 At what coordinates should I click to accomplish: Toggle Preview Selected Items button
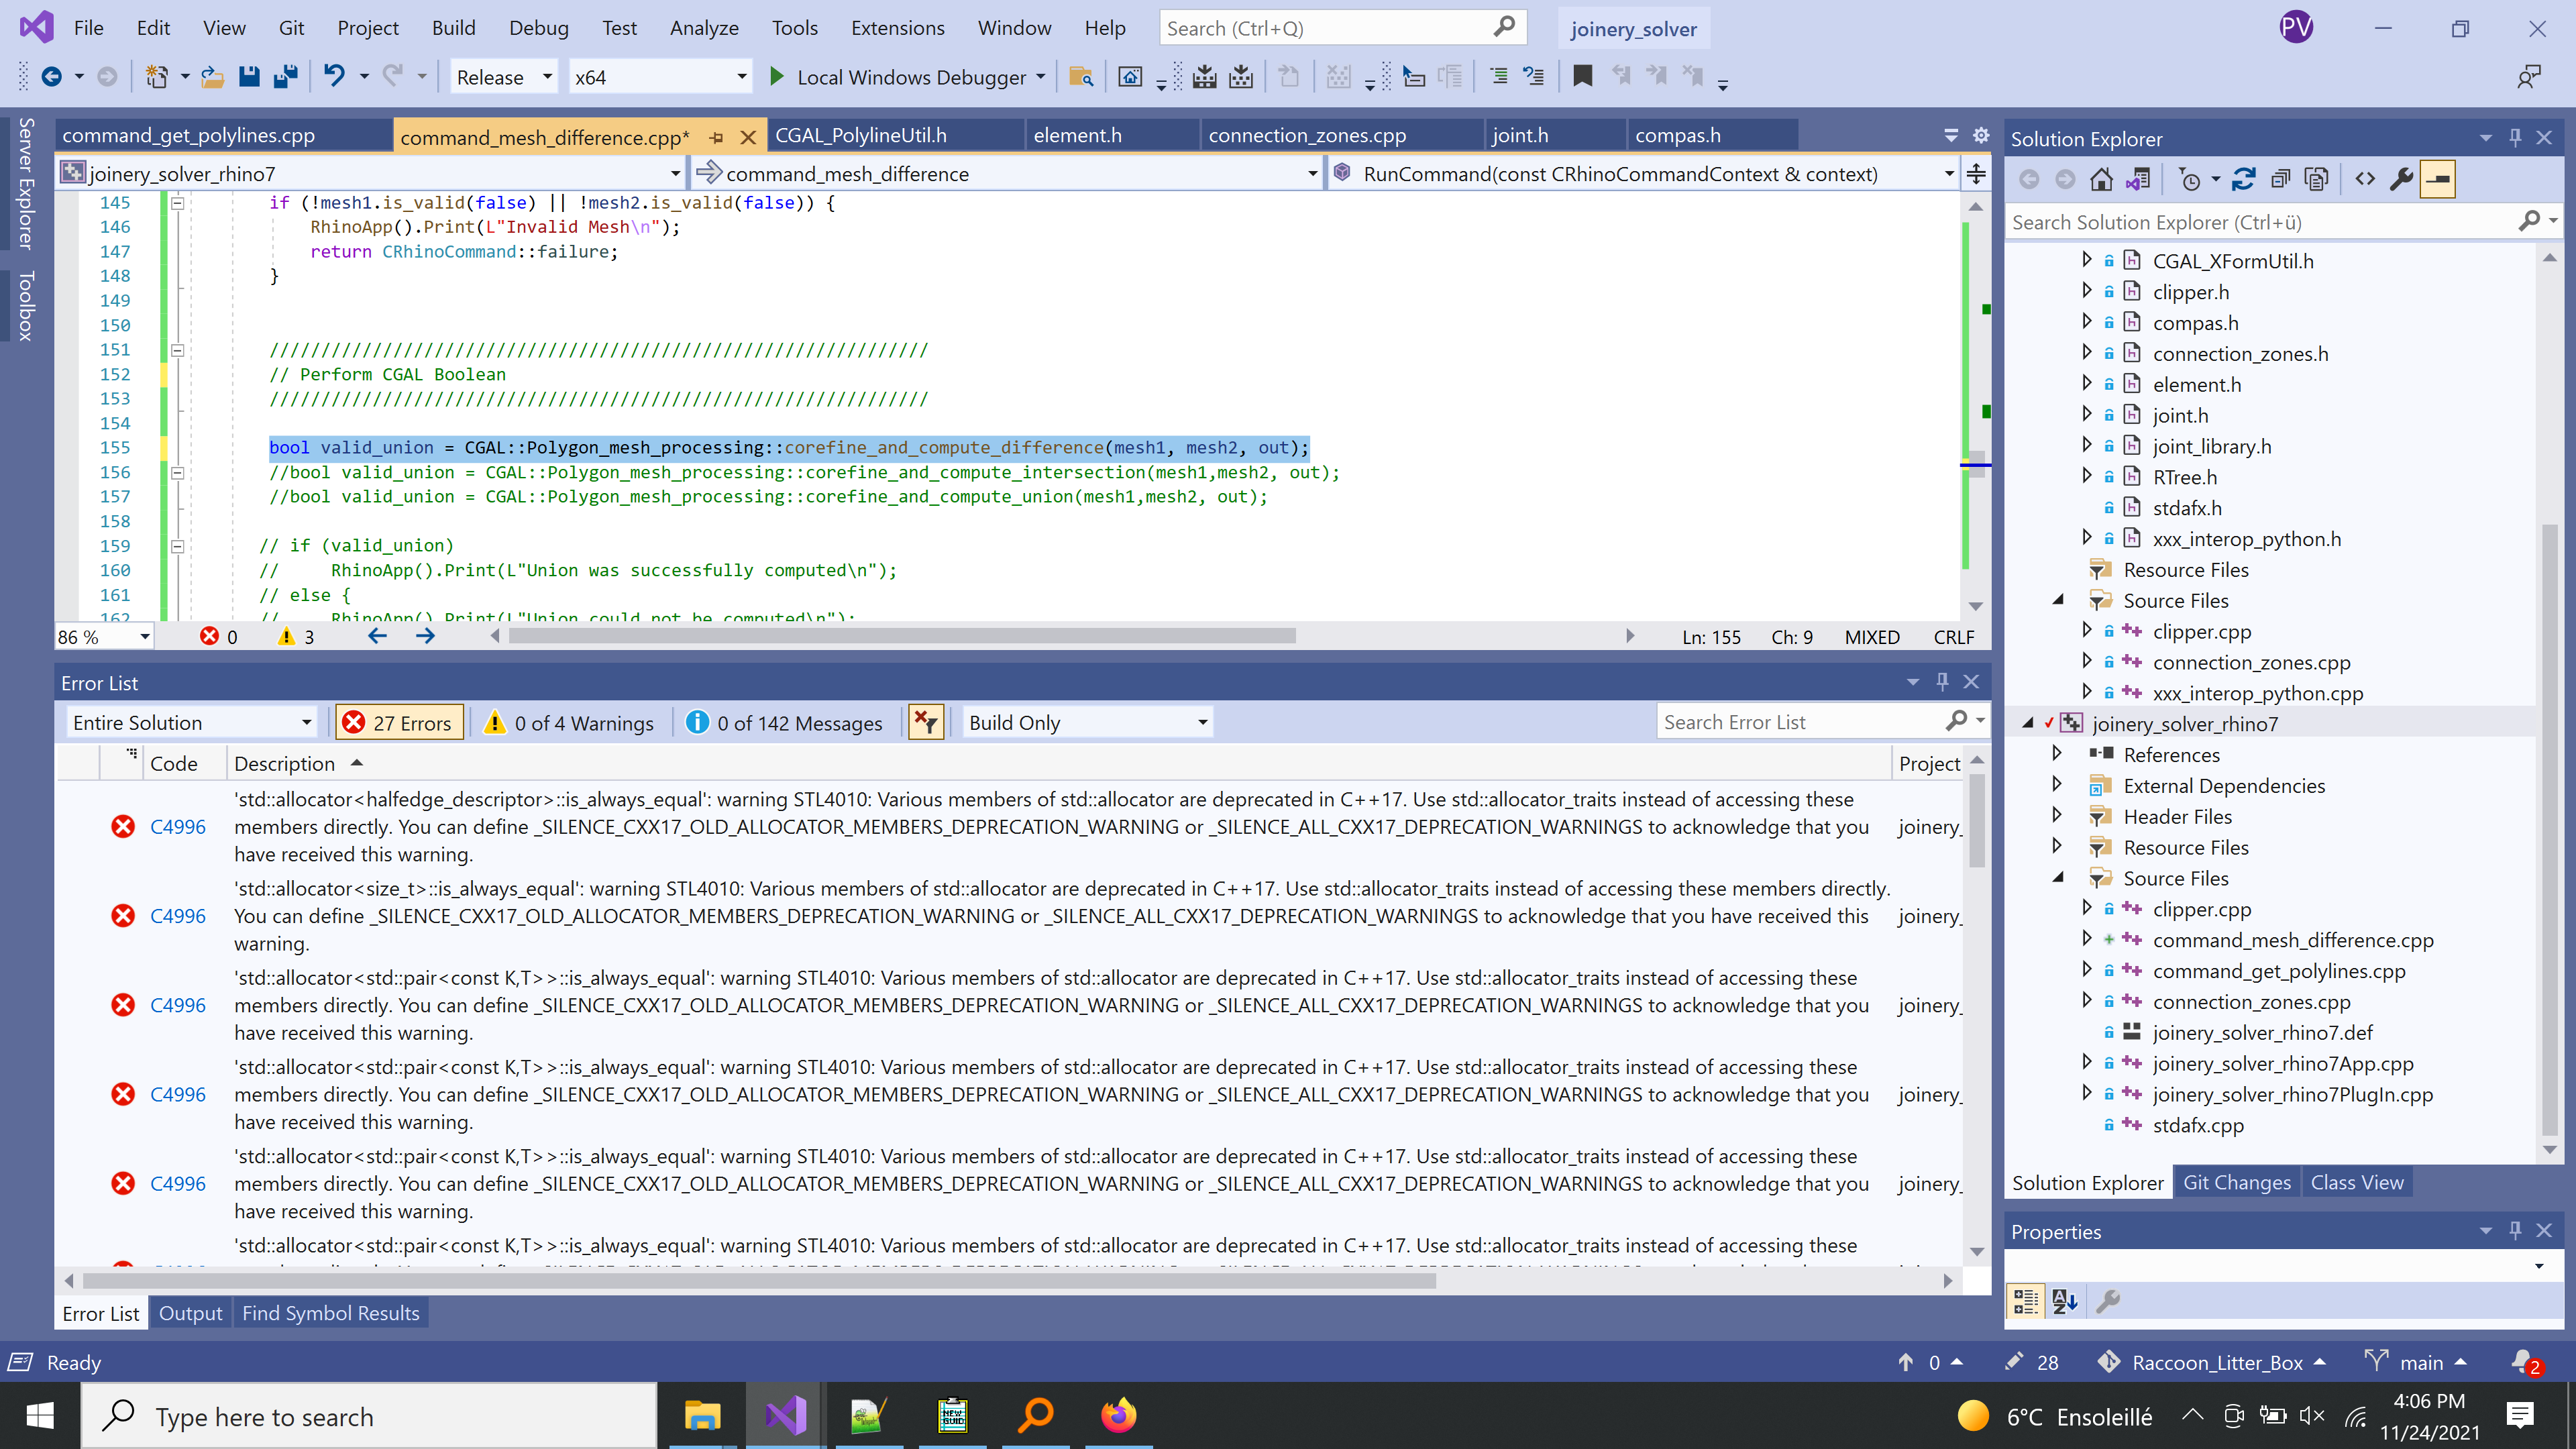pos(2438,179)
